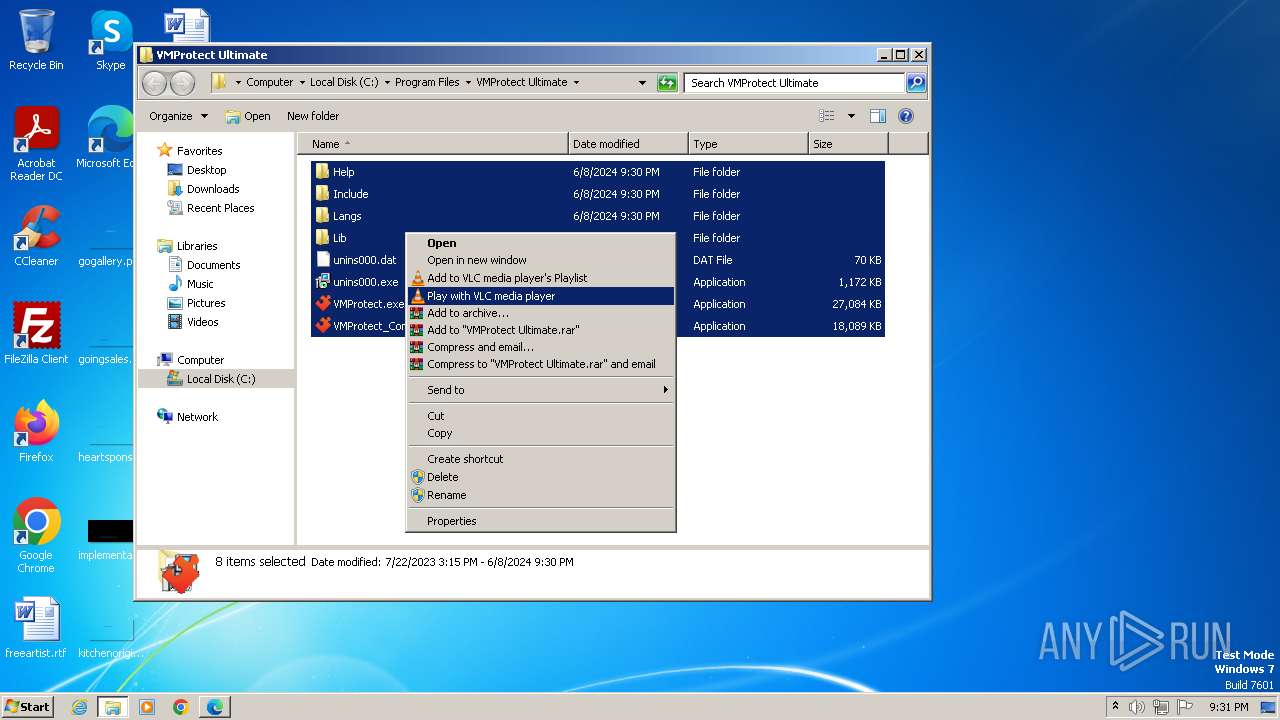Open Music library in the navigation pane
The width and height of the screenshot is (1280, 720).
tap(200, 284)
